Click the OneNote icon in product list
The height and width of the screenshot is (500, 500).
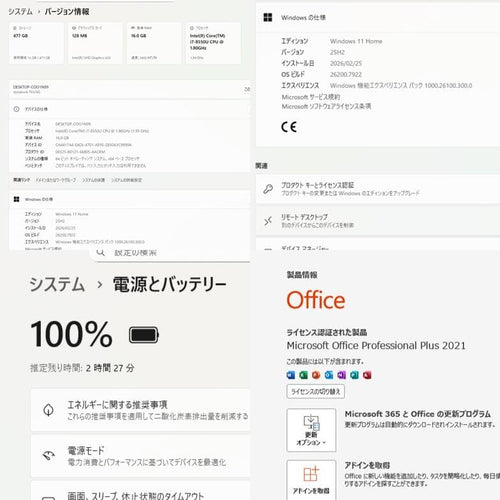341,375
